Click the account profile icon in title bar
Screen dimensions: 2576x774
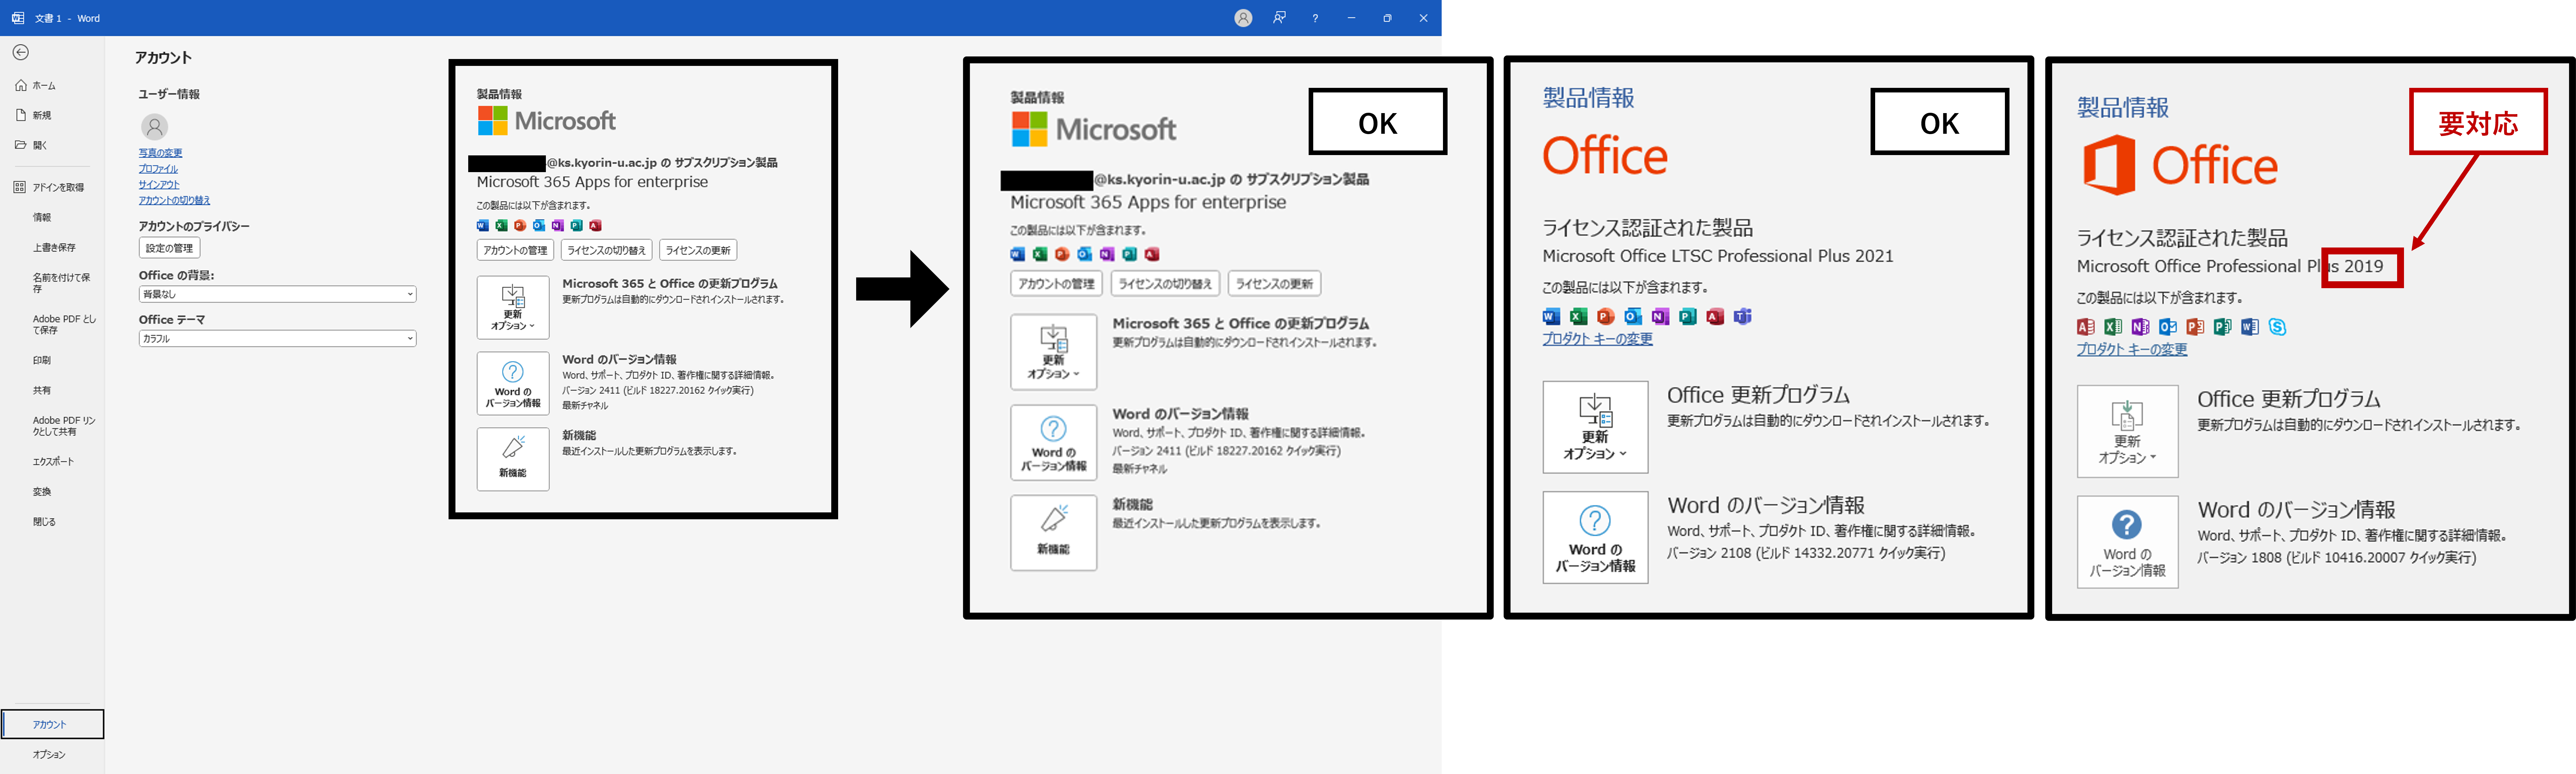[x=1243, y=18]
